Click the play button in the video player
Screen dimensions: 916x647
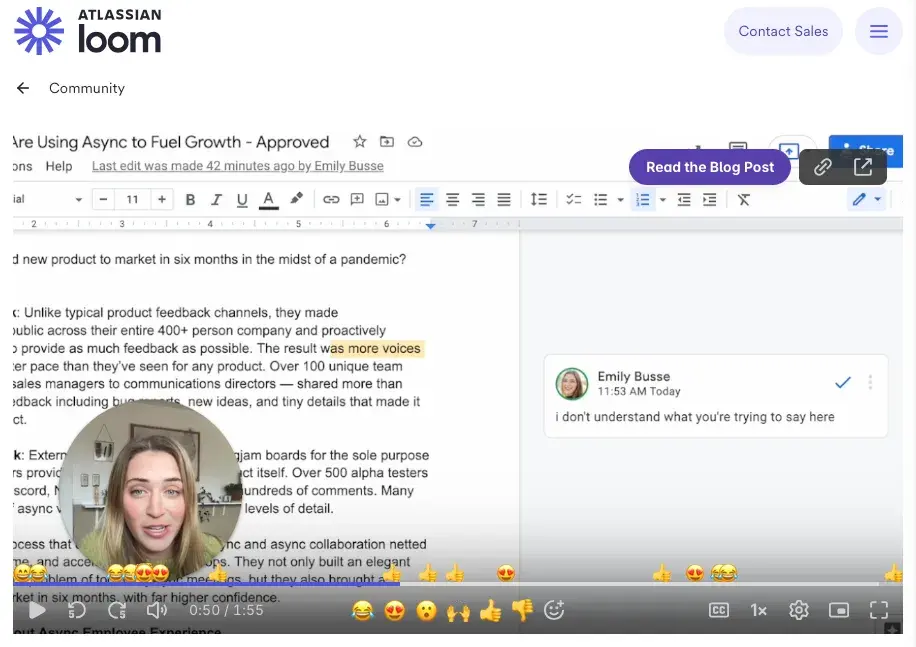coord(37,610)
